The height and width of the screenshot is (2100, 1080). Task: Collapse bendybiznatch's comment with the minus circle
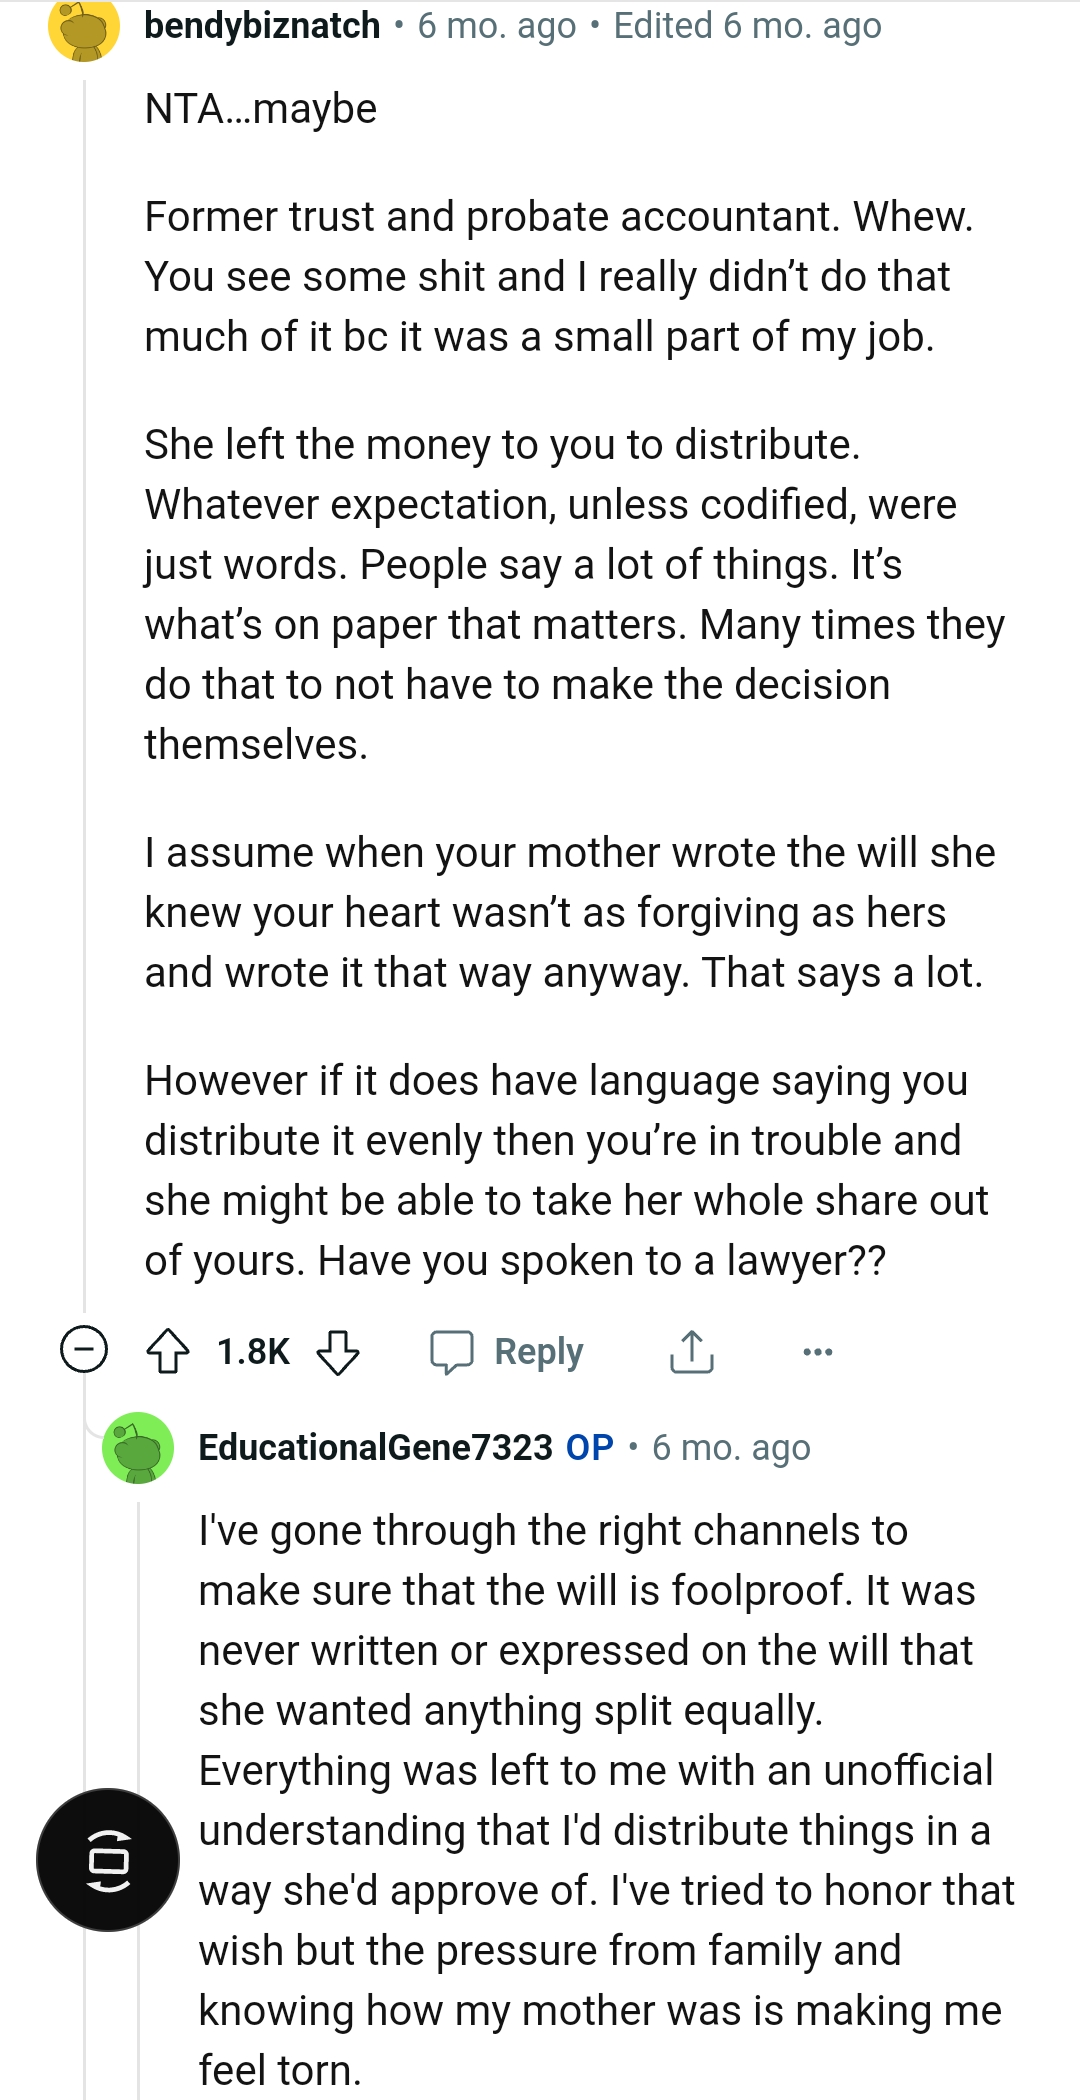84,1351
